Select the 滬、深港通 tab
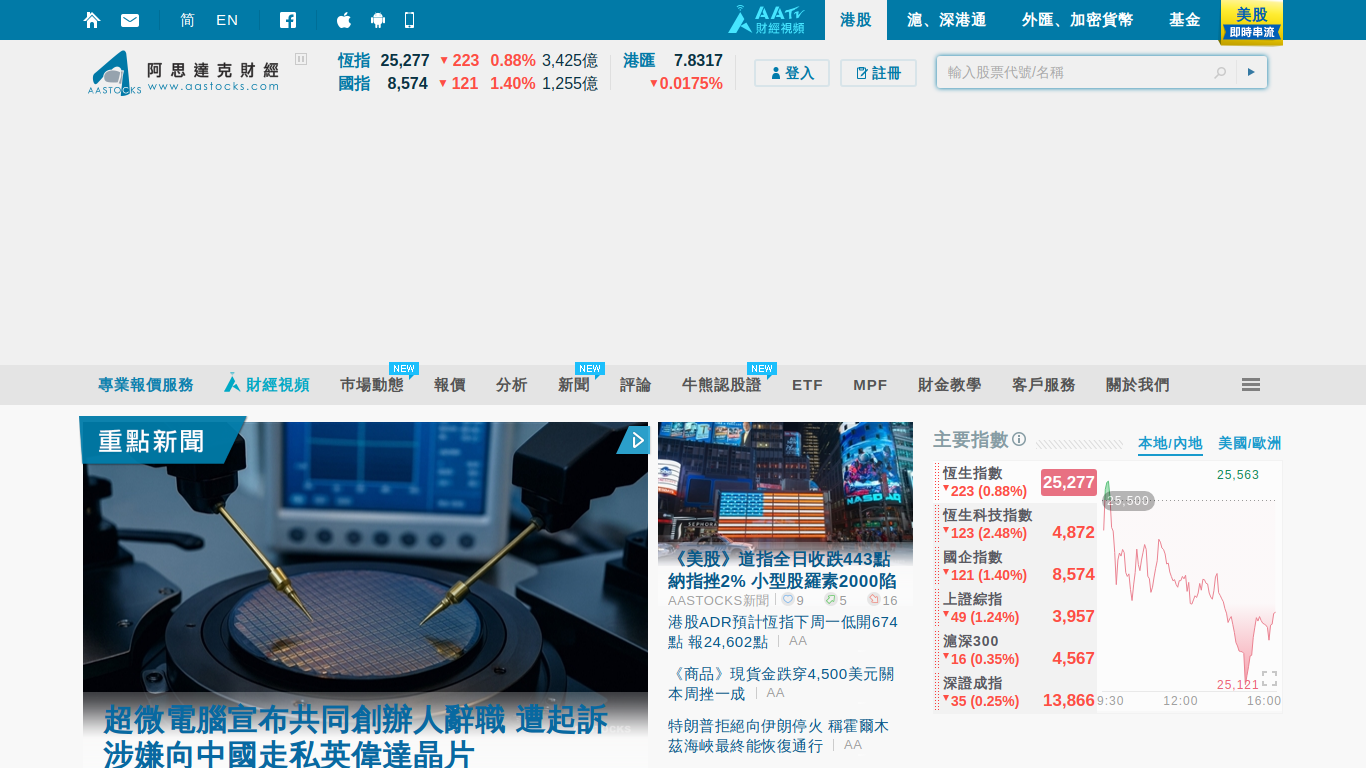Image resolution: width=1366 pixels, height=768 pixels. pos(947,20)
